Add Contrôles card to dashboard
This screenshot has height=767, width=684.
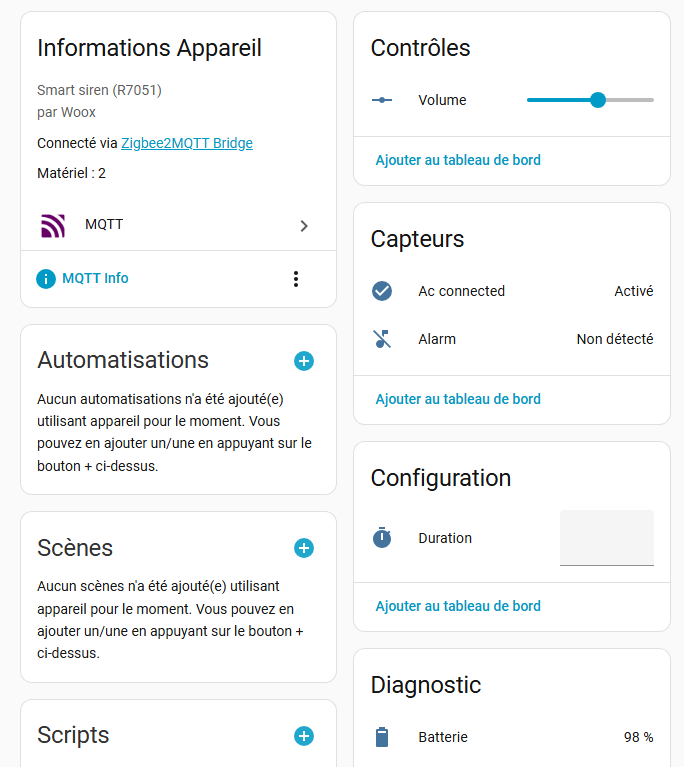[x=458, y=160]
